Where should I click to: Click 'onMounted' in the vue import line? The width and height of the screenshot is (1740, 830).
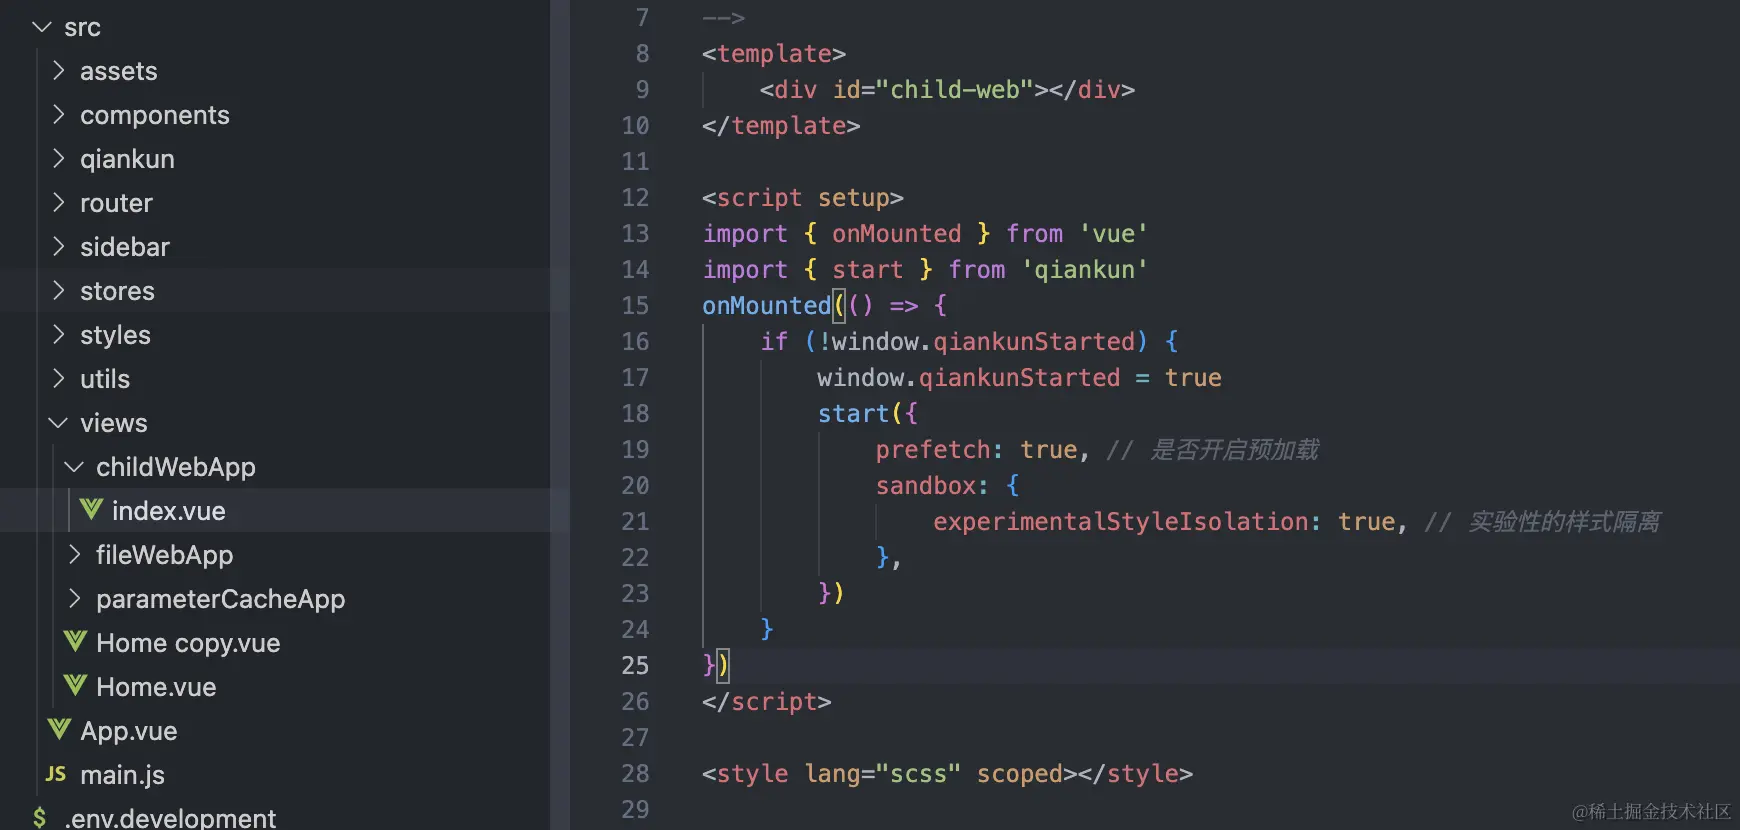coord(896,234)
